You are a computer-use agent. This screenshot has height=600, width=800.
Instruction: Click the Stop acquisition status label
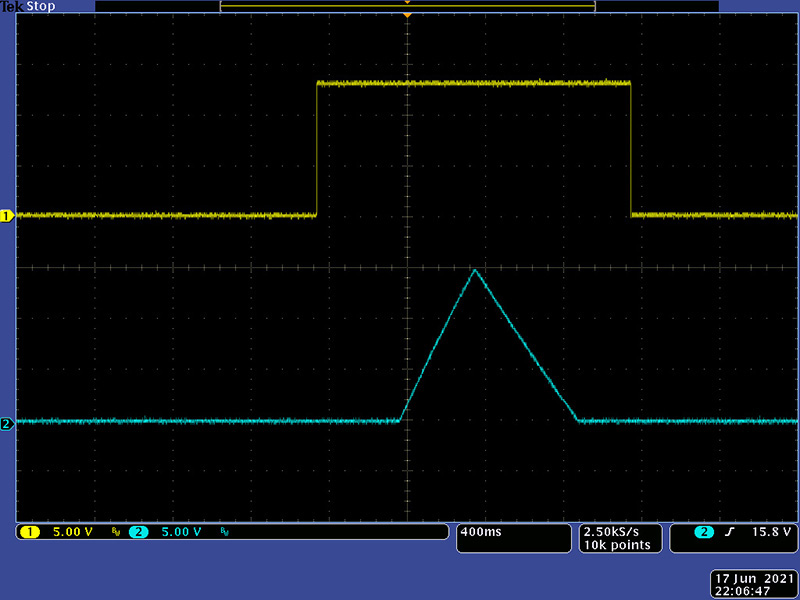pyautogui.click(x=40, y=7)
